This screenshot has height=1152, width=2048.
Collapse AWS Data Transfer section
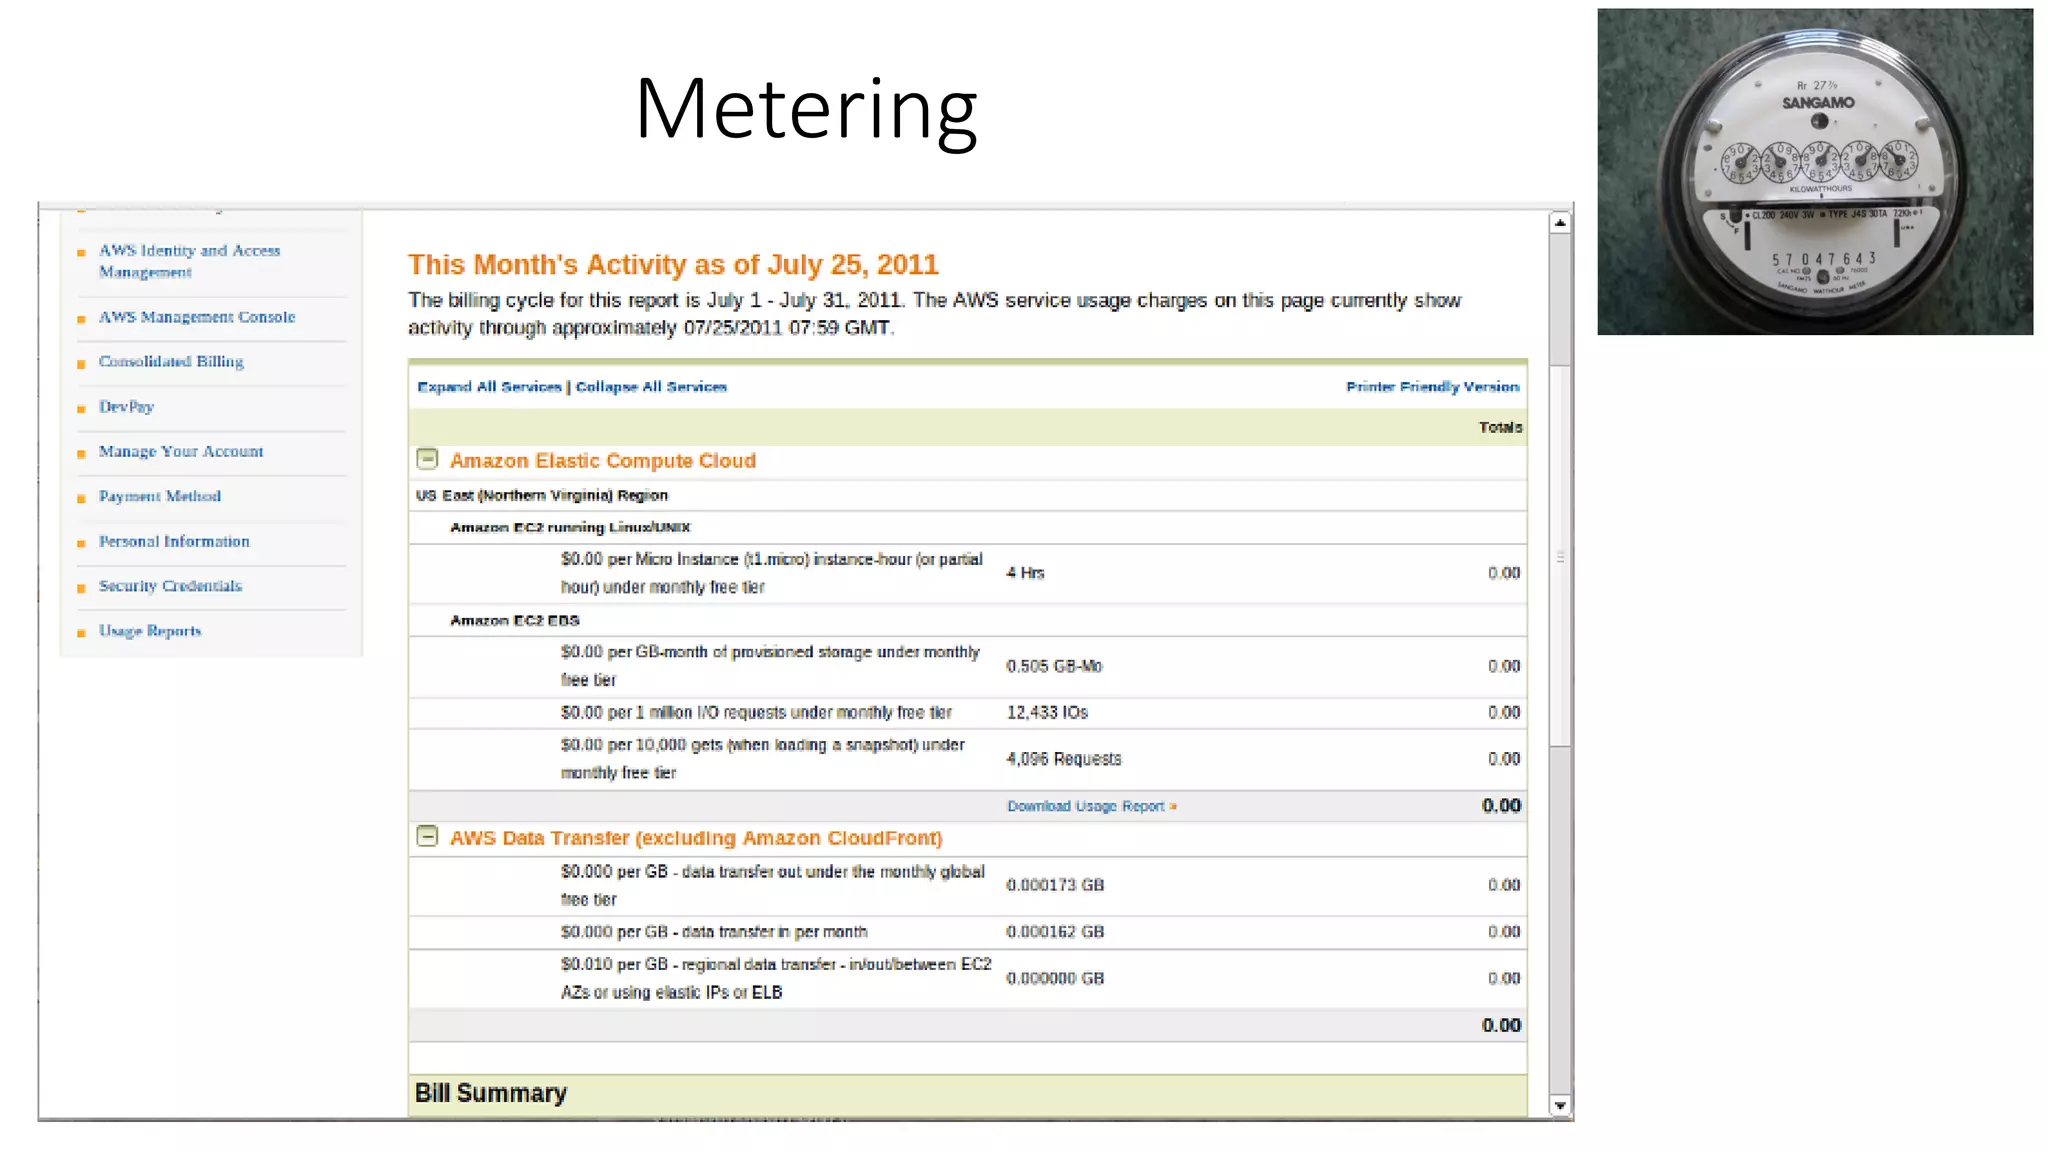coord(427,836)
